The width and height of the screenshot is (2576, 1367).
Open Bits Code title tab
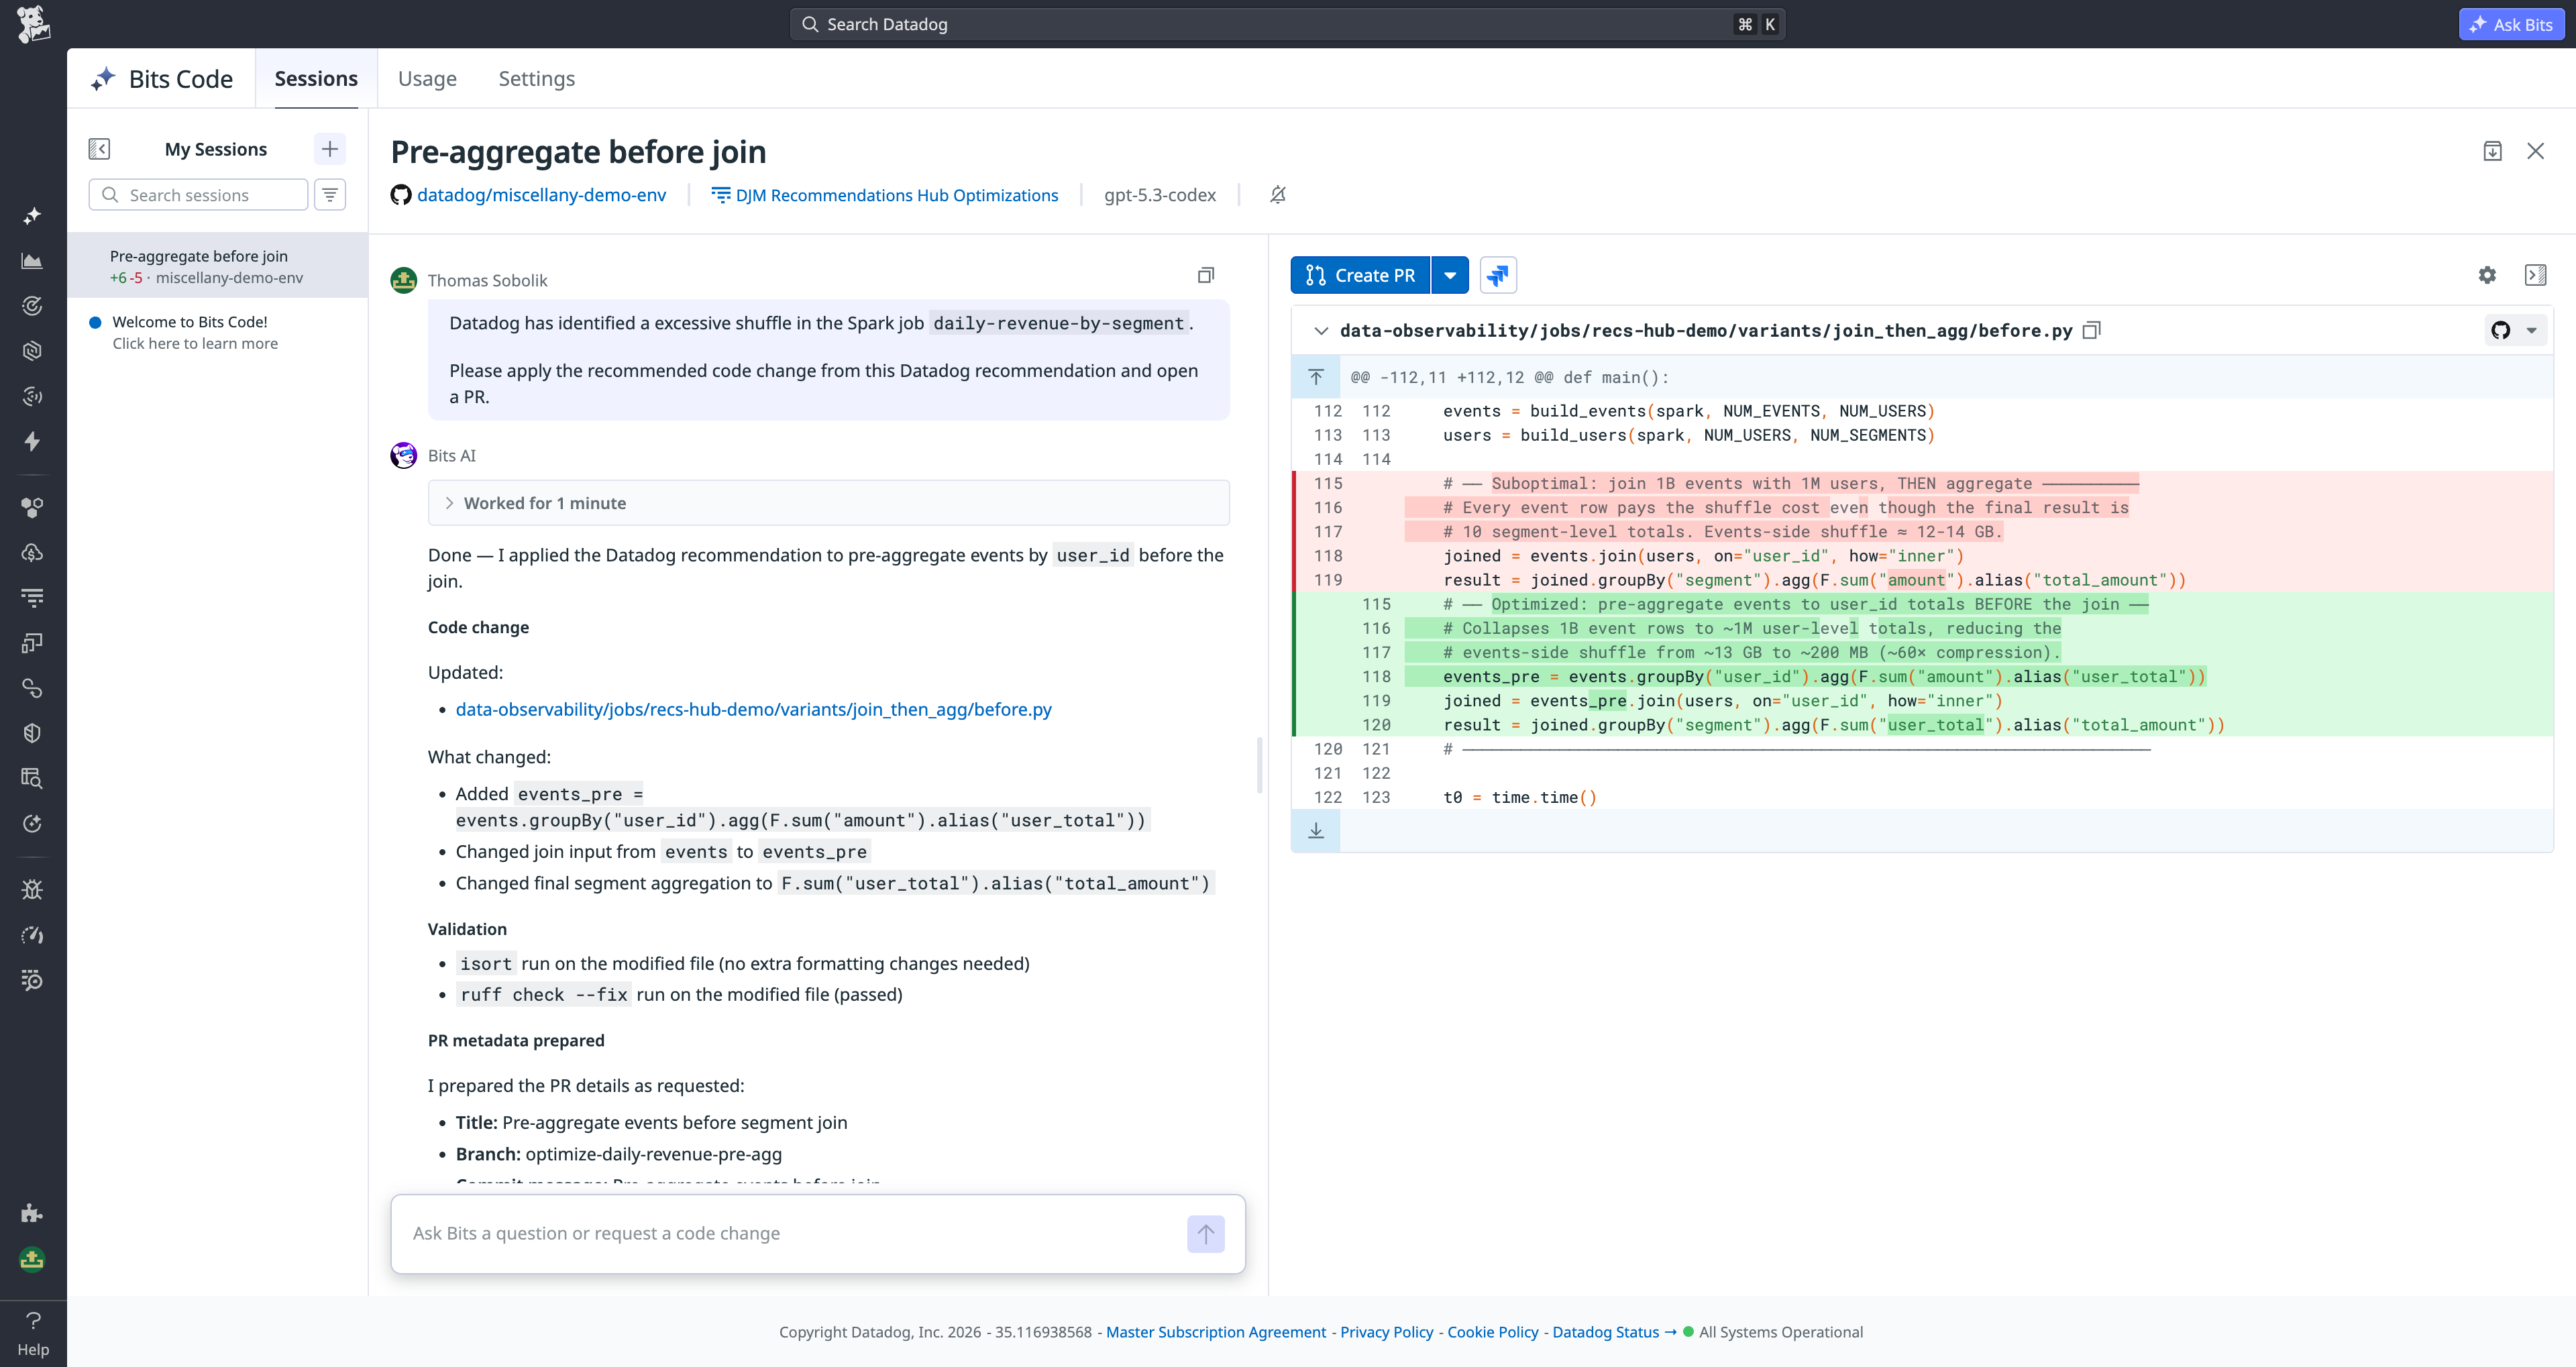(x=162, y=79)
